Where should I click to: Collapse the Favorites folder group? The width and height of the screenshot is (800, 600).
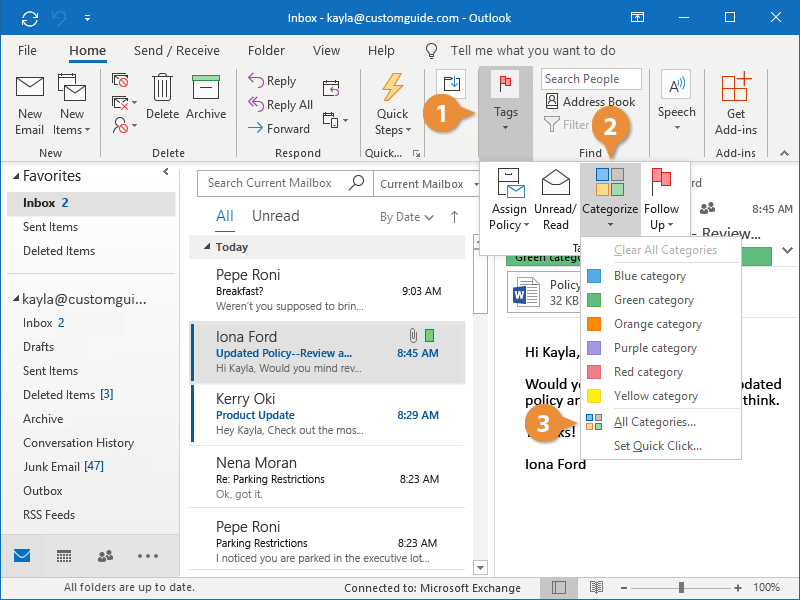coord(14,176)
